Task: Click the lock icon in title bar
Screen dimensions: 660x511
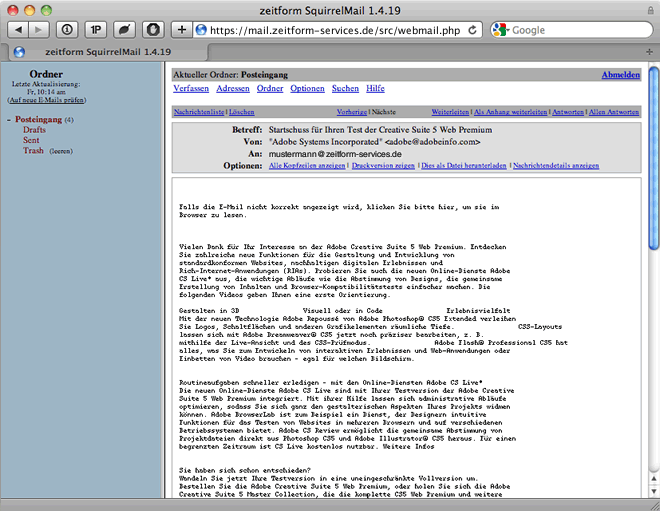Action: point(651,10)
